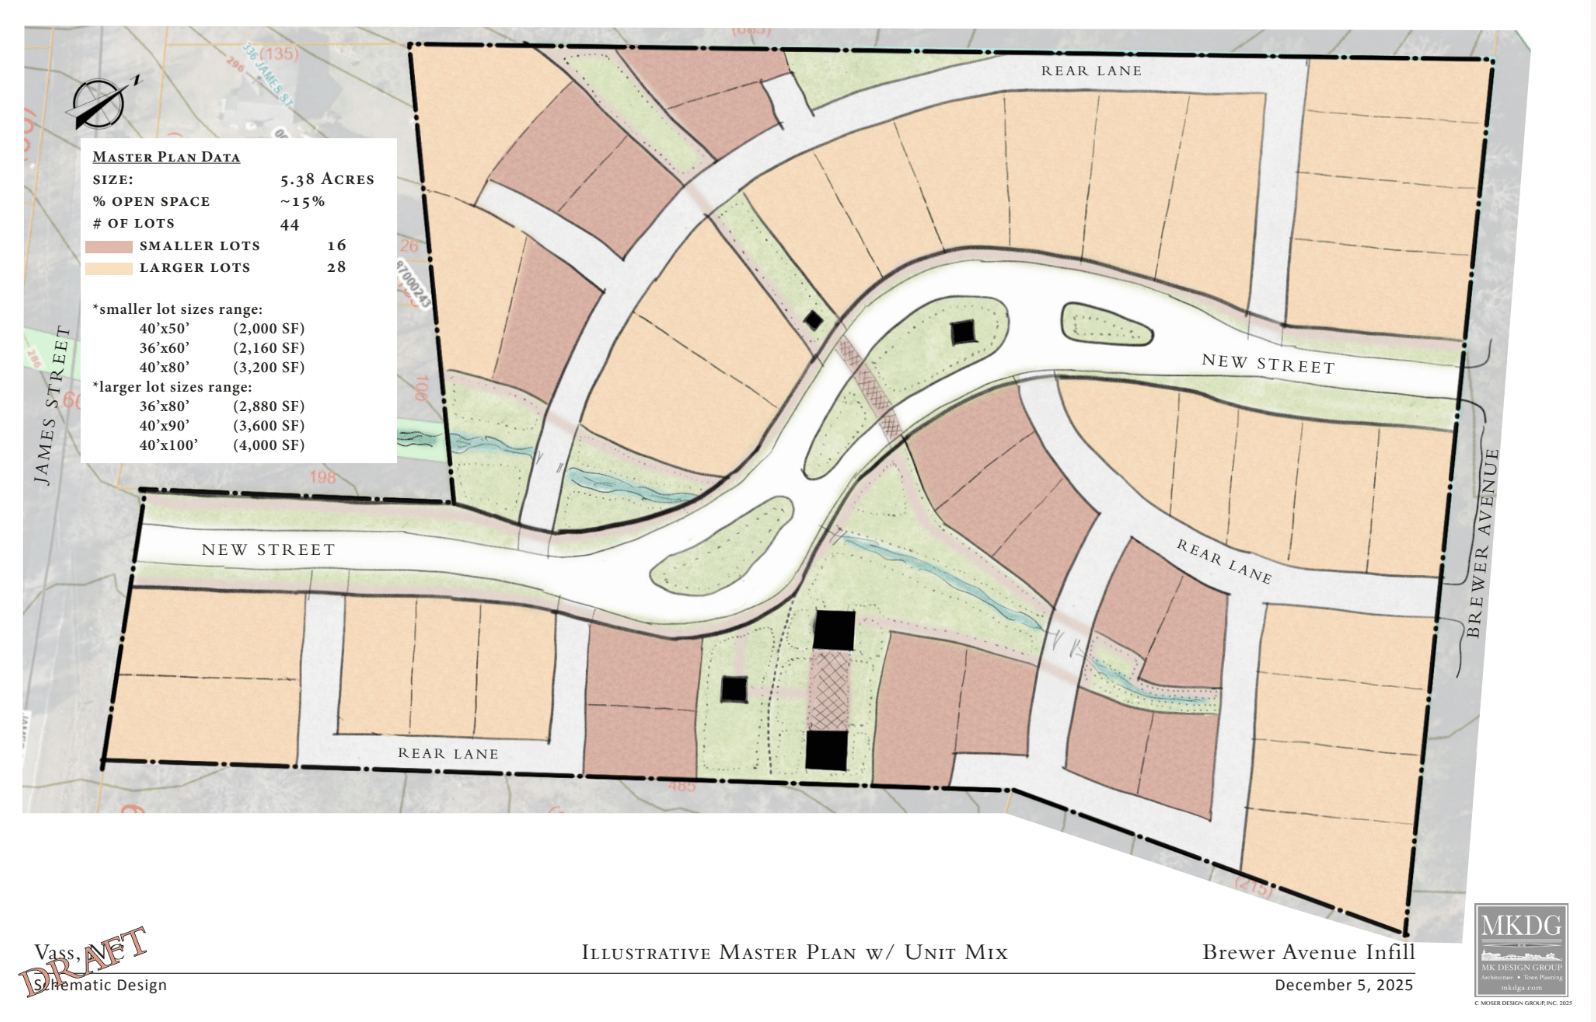Click '*smaller lot sizes range:' text
The height and width of the screenshot is (1022, 1596).
[177, 309]
